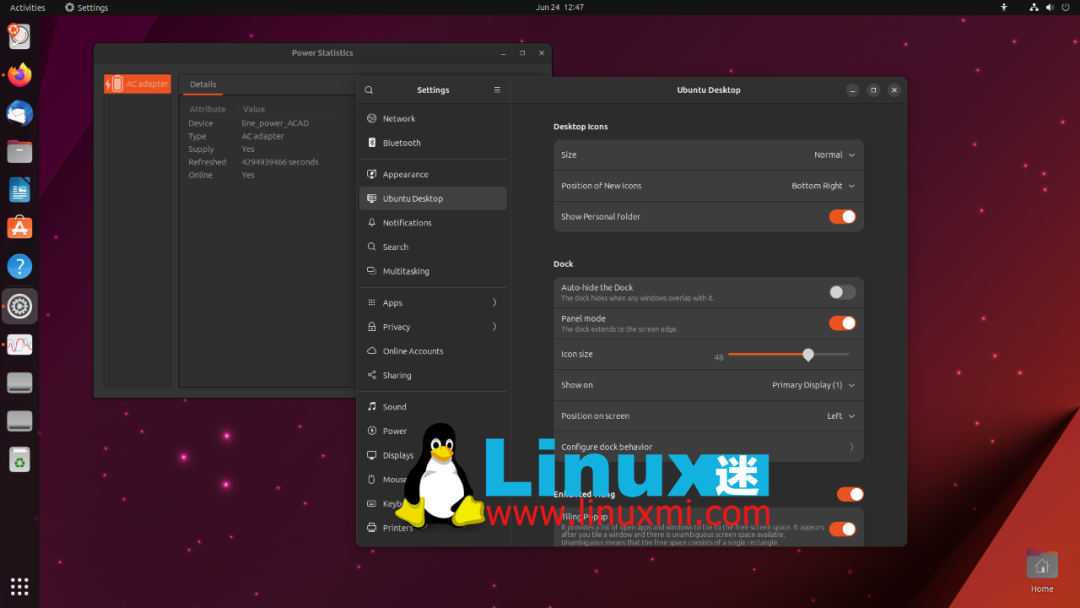
Task: Open the clock calendar in top bar
Action: point(559,7)
